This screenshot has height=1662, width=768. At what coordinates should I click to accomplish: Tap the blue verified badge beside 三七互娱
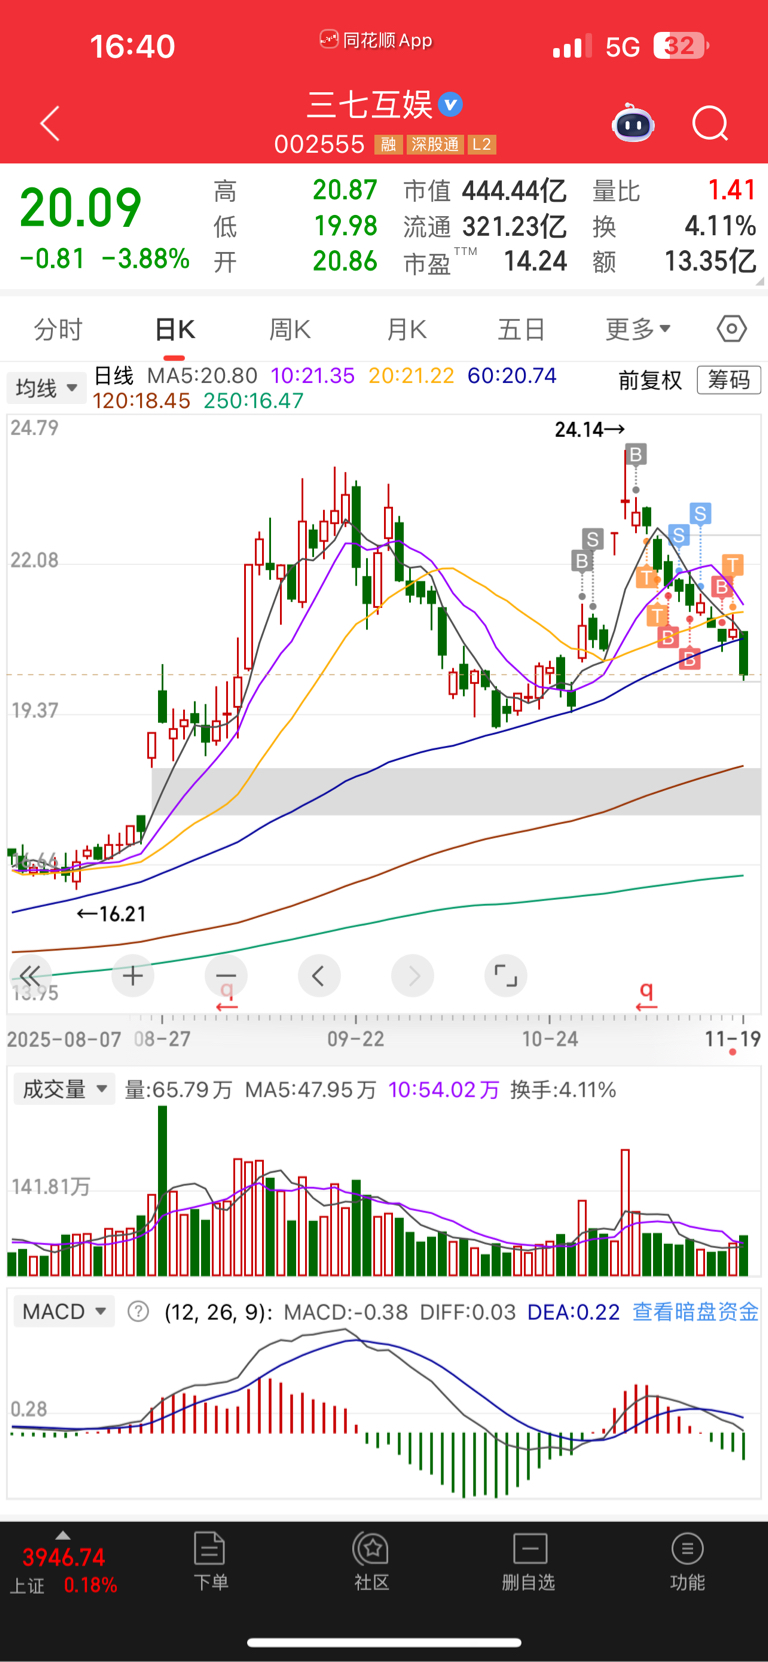click(451, 104)
